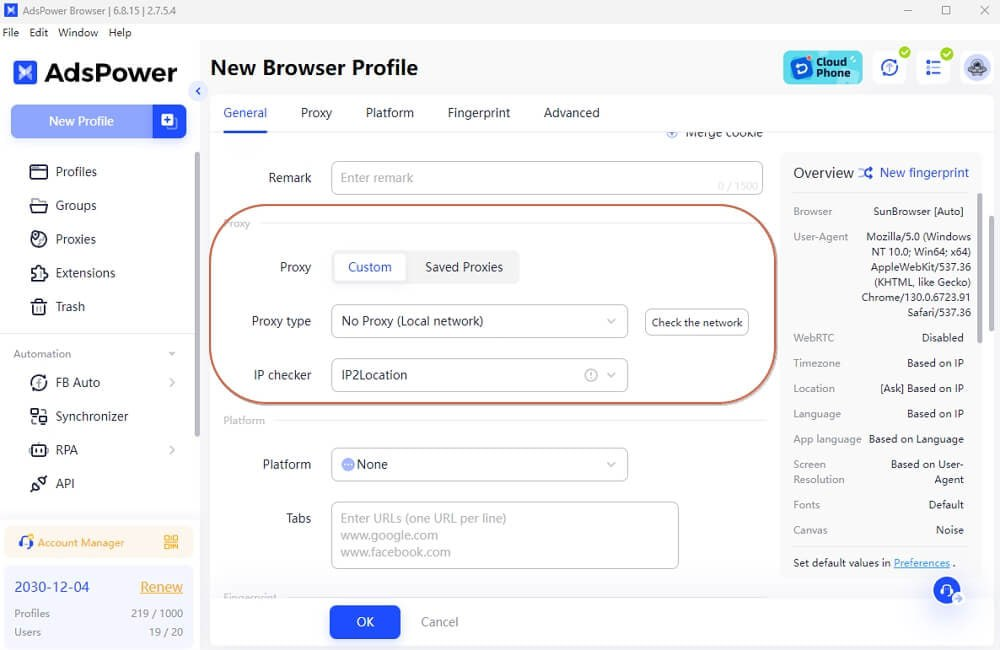Viewport: 1000px width, 650px height.
Task: Click the SunBrowser [Auto] value
Action: tap(918, 211)
